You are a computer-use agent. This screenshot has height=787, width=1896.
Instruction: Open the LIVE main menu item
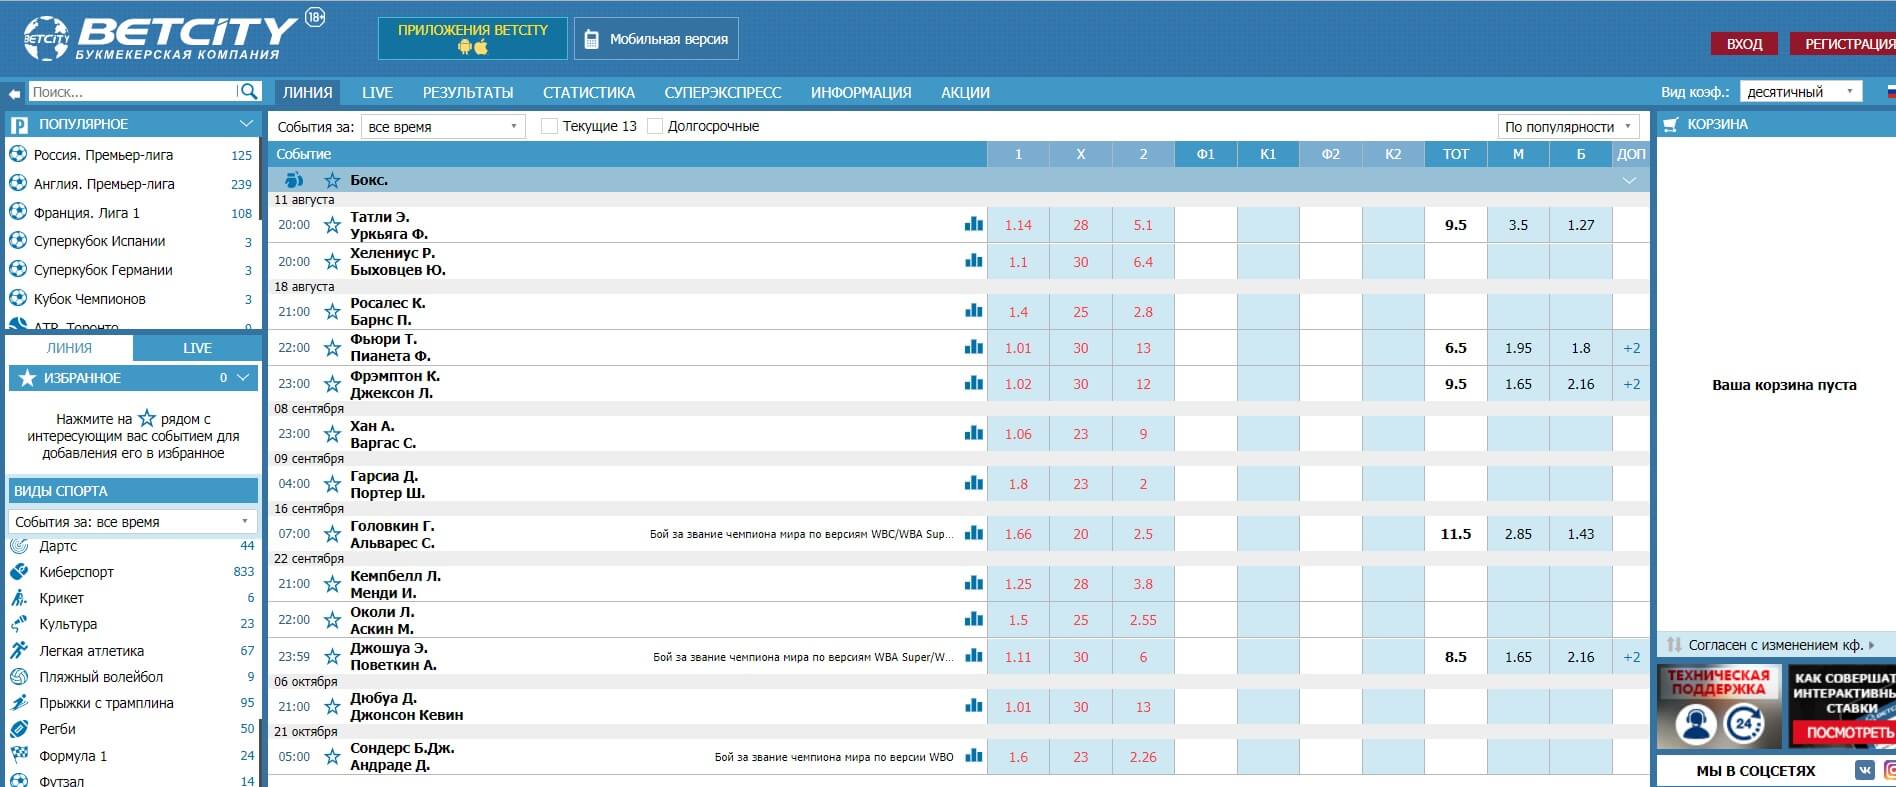pyautogui.click(x=377, y=92)
